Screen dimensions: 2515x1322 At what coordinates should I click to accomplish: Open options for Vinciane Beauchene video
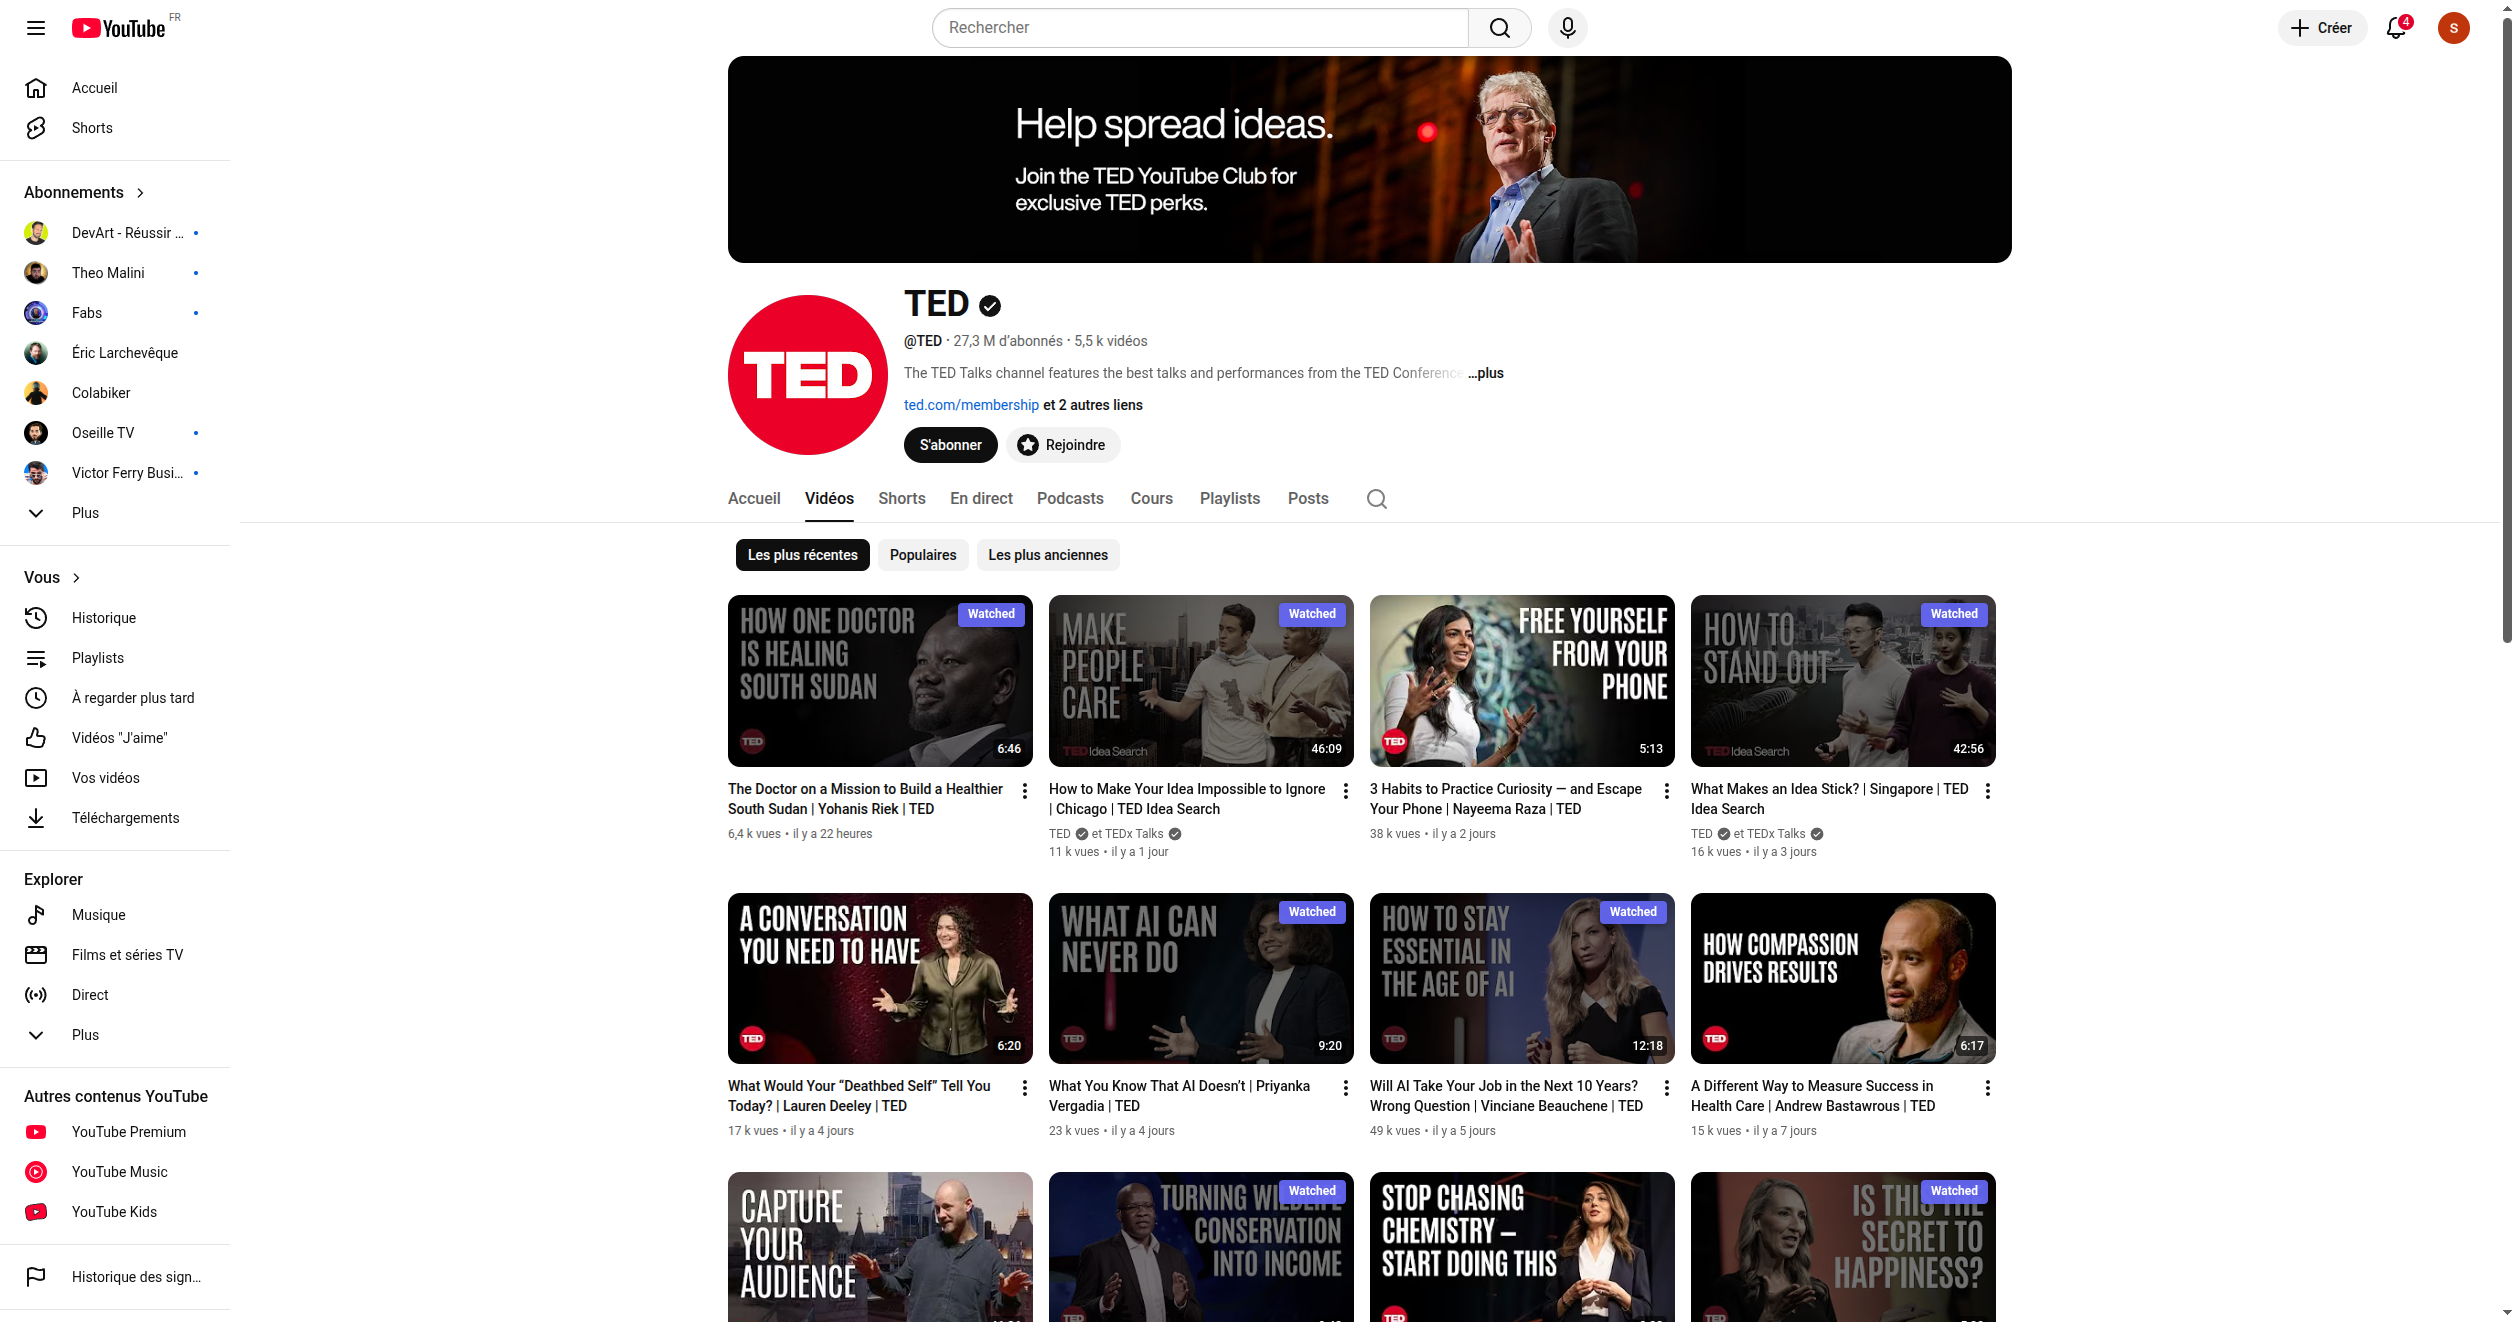(1667, 1088)
